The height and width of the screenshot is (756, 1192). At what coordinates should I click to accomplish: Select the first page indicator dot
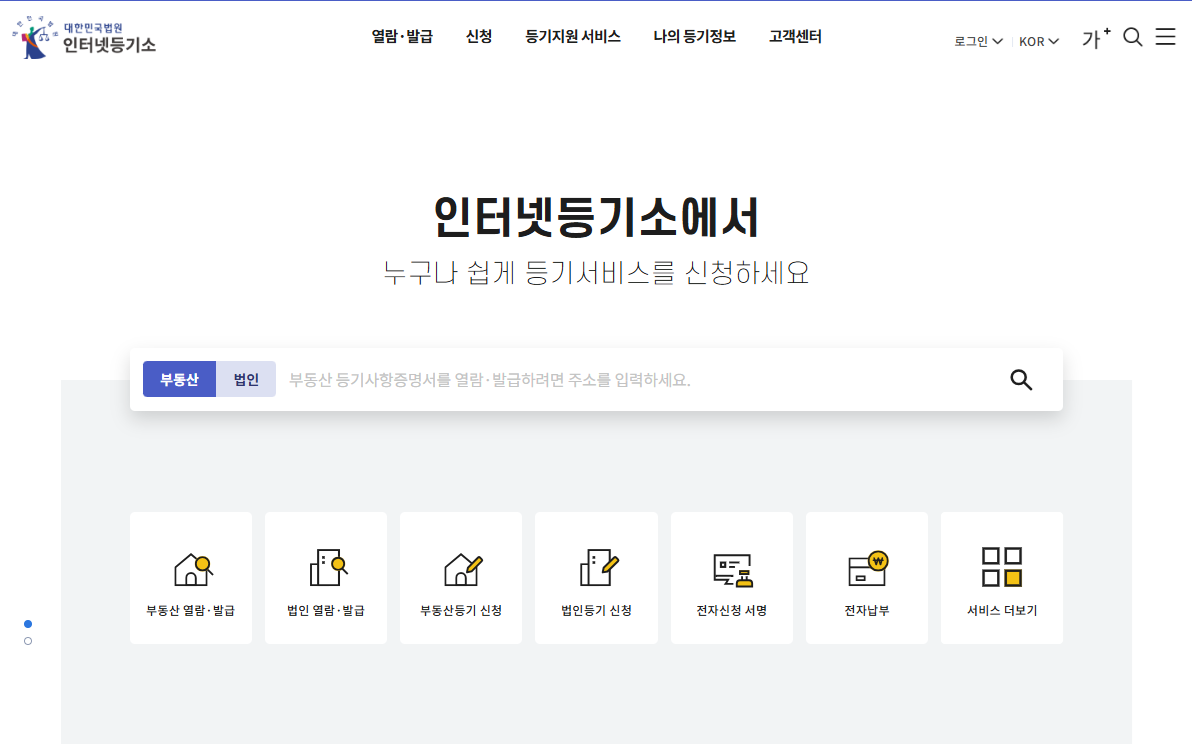pos(28,624)
